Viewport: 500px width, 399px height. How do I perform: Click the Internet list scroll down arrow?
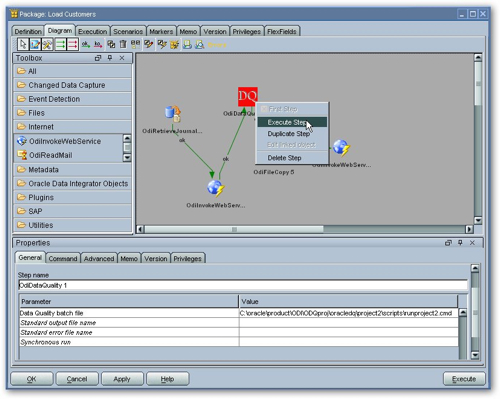(x=127, y=157)
